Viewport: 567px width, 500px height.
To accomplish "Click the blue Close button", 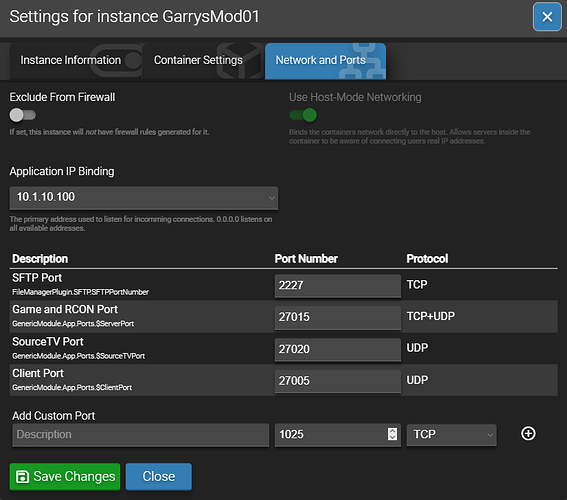I will point(158,477).
